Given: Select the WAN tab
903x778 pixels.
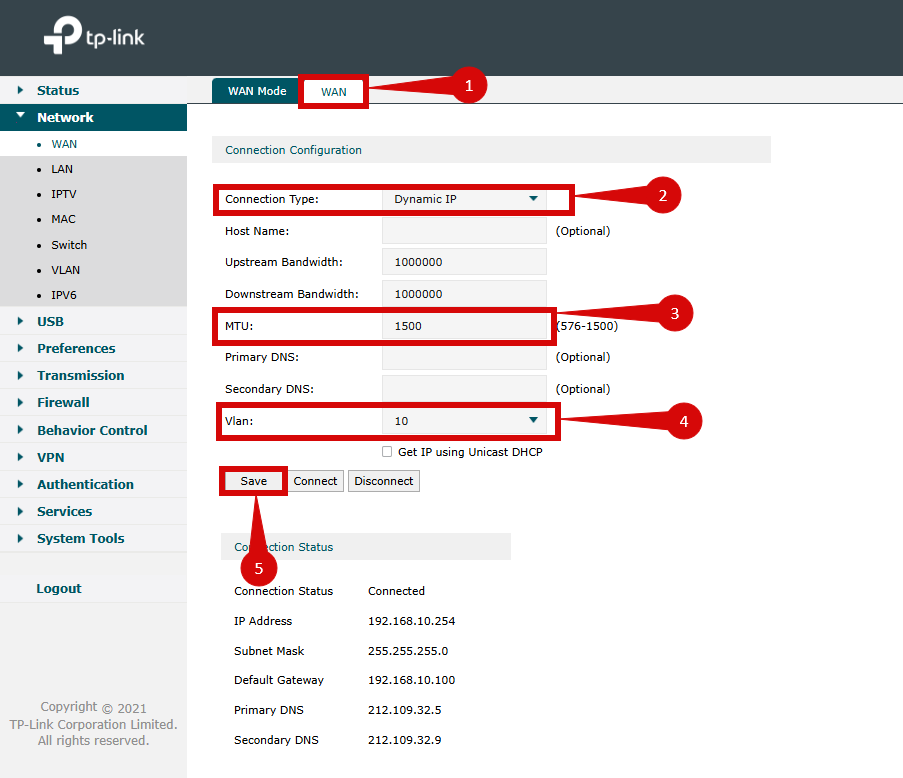Looking at the screenshot, I should pos(334,92).
